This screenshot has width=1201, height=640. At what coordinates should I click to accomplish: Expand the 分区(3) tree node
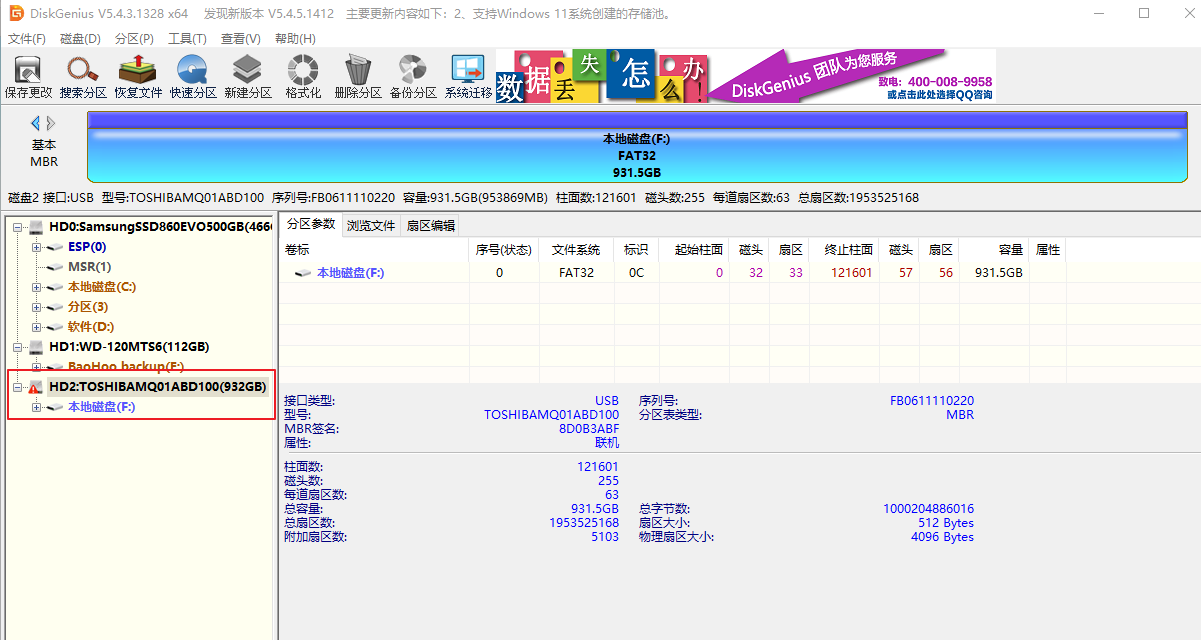pyautogui.click(x=37, y=307)
